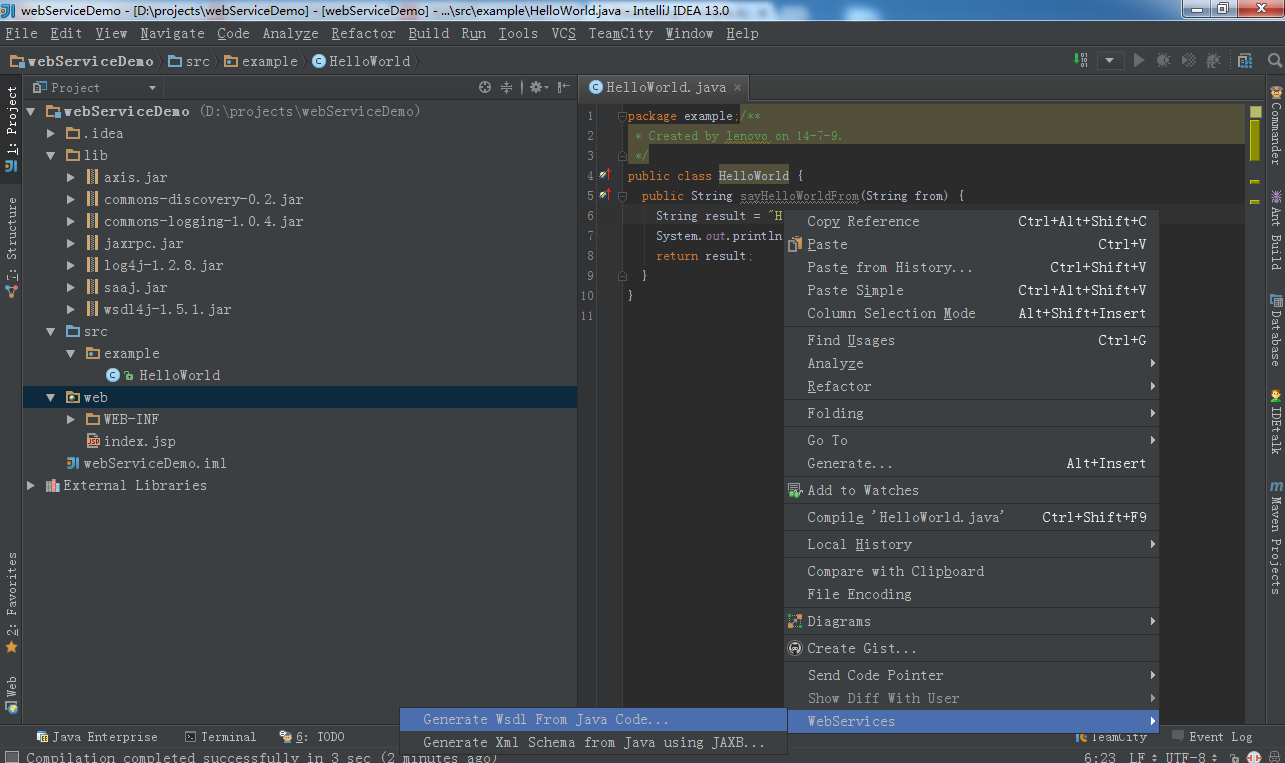Screen dimensions: 1285x763
Task: Open the Terminal tool window
Action: pos(220,737)
